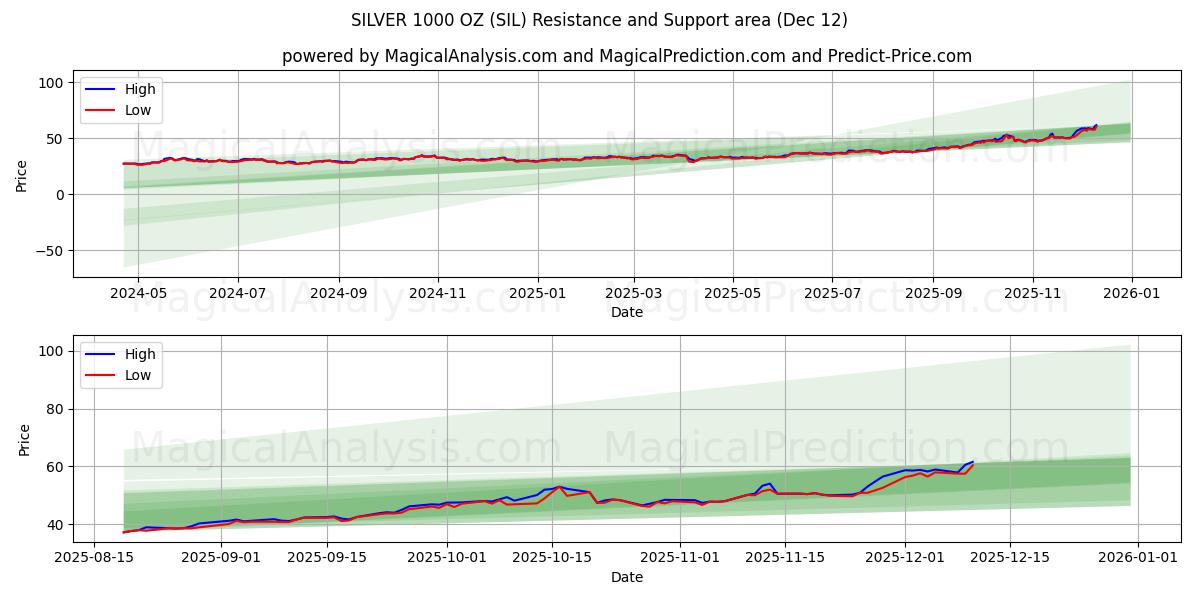
Task: Click the Date axis label on bottom chart
Action: (626, 577)
